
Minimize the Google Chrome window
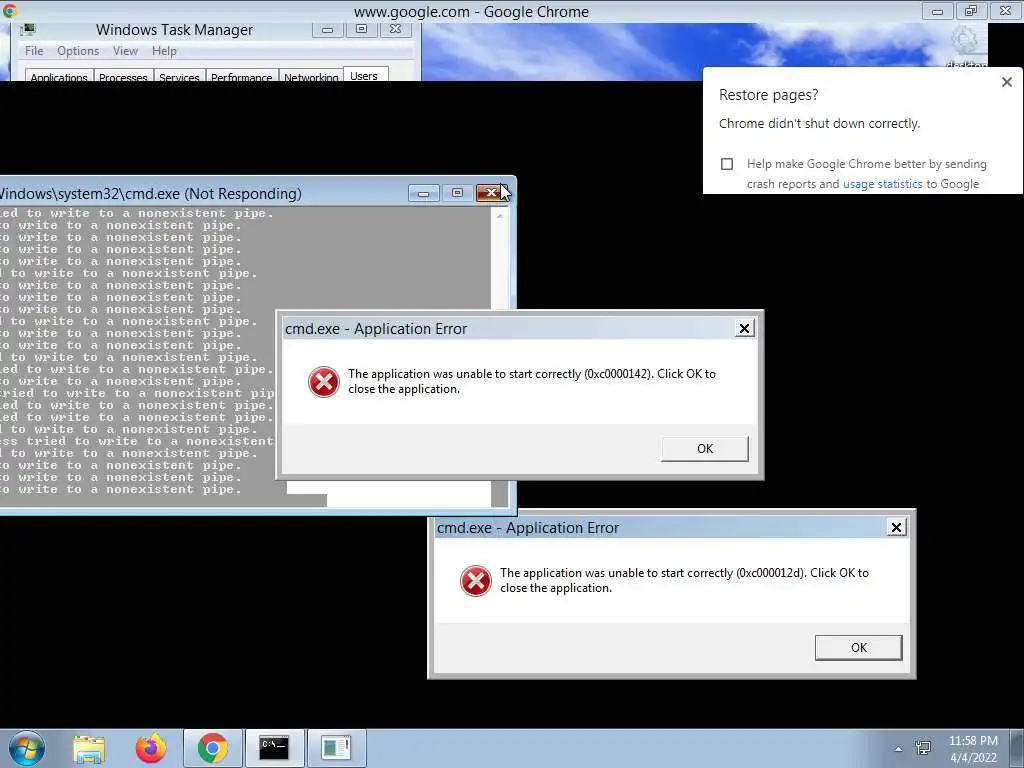tap(937, 11)
